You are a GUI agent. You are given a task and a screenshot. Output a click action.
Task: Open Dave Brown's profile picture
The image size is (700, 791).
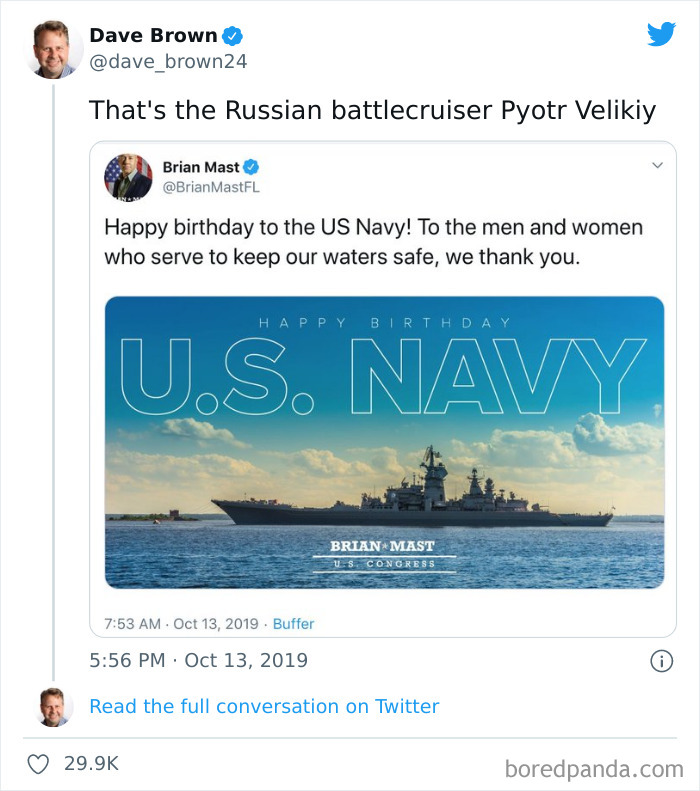coord(53,49)
